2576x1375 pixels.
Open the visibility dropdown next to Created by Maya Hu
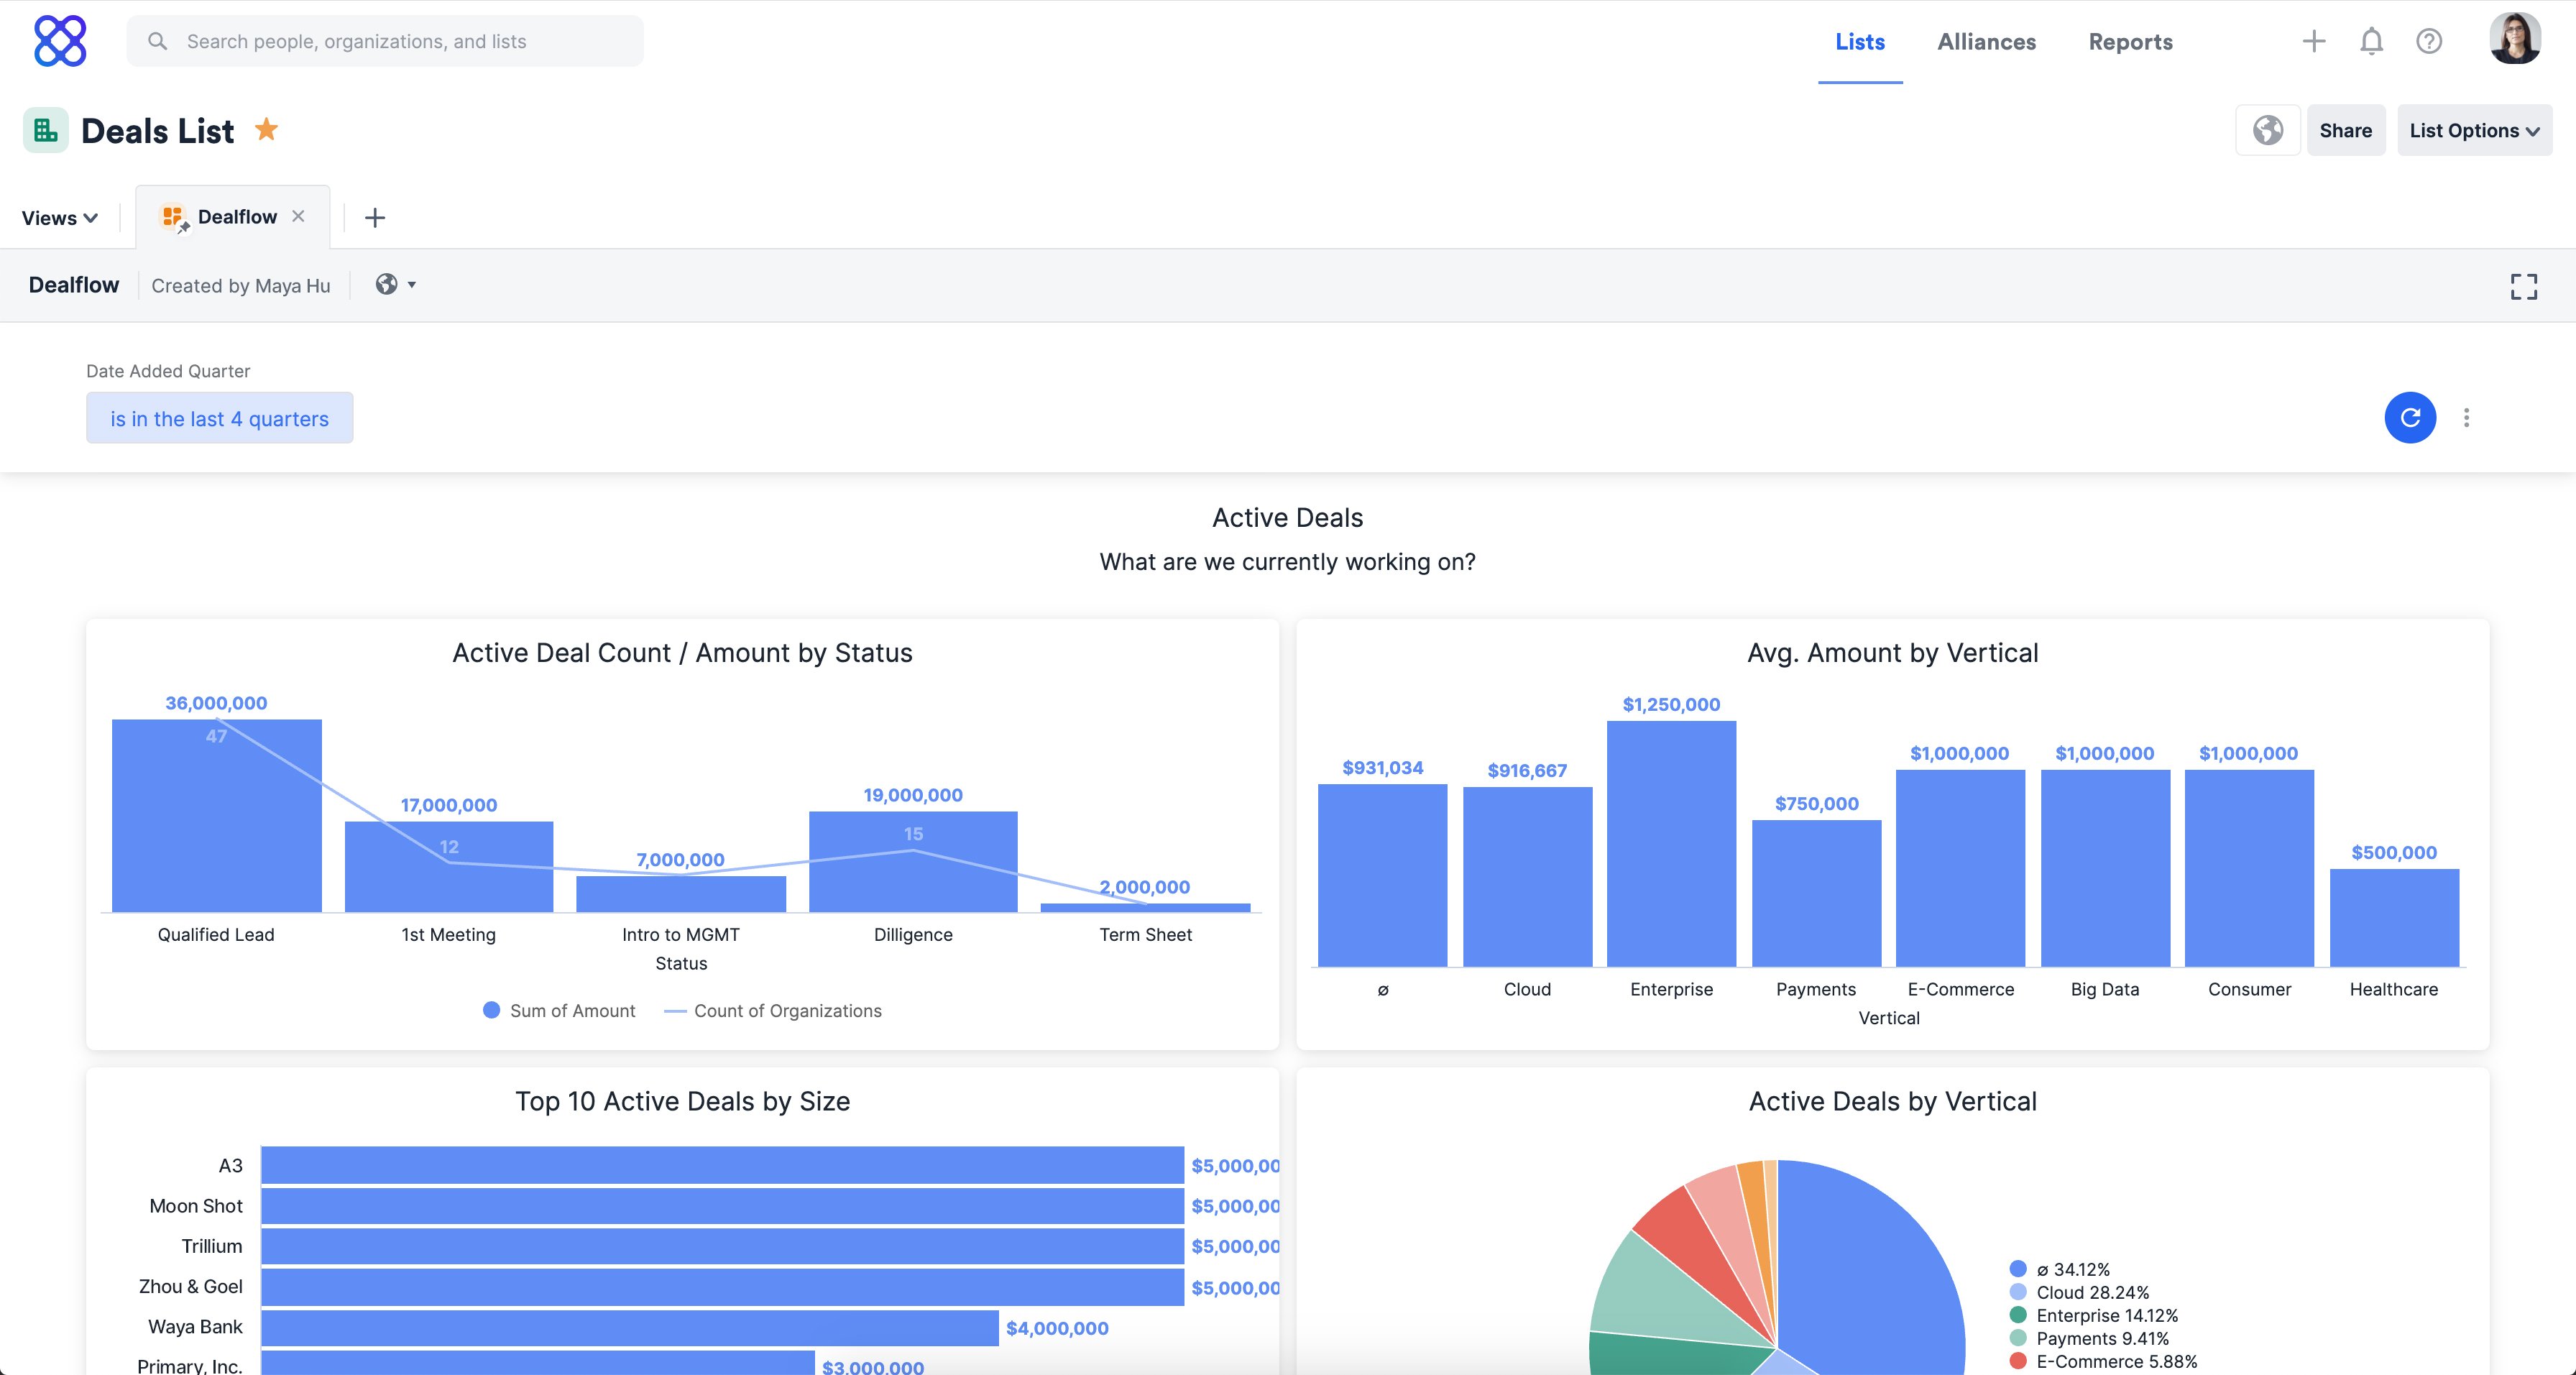click(x=396, y=285)
